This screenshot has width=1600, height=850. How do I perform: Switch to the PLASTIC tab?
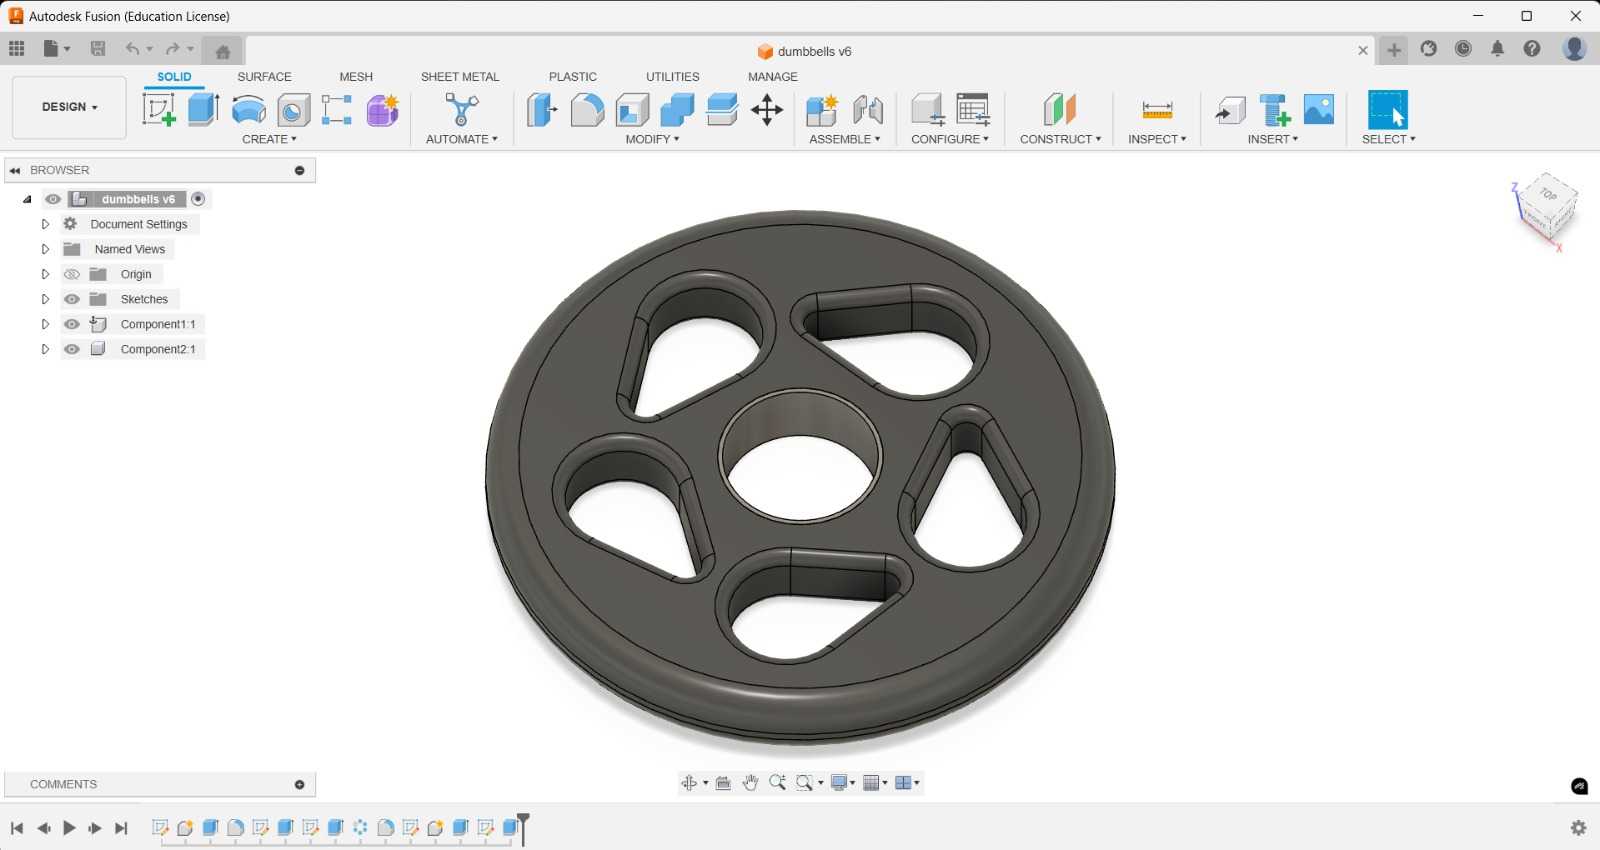pyautogui.click(x=573, y=77)
